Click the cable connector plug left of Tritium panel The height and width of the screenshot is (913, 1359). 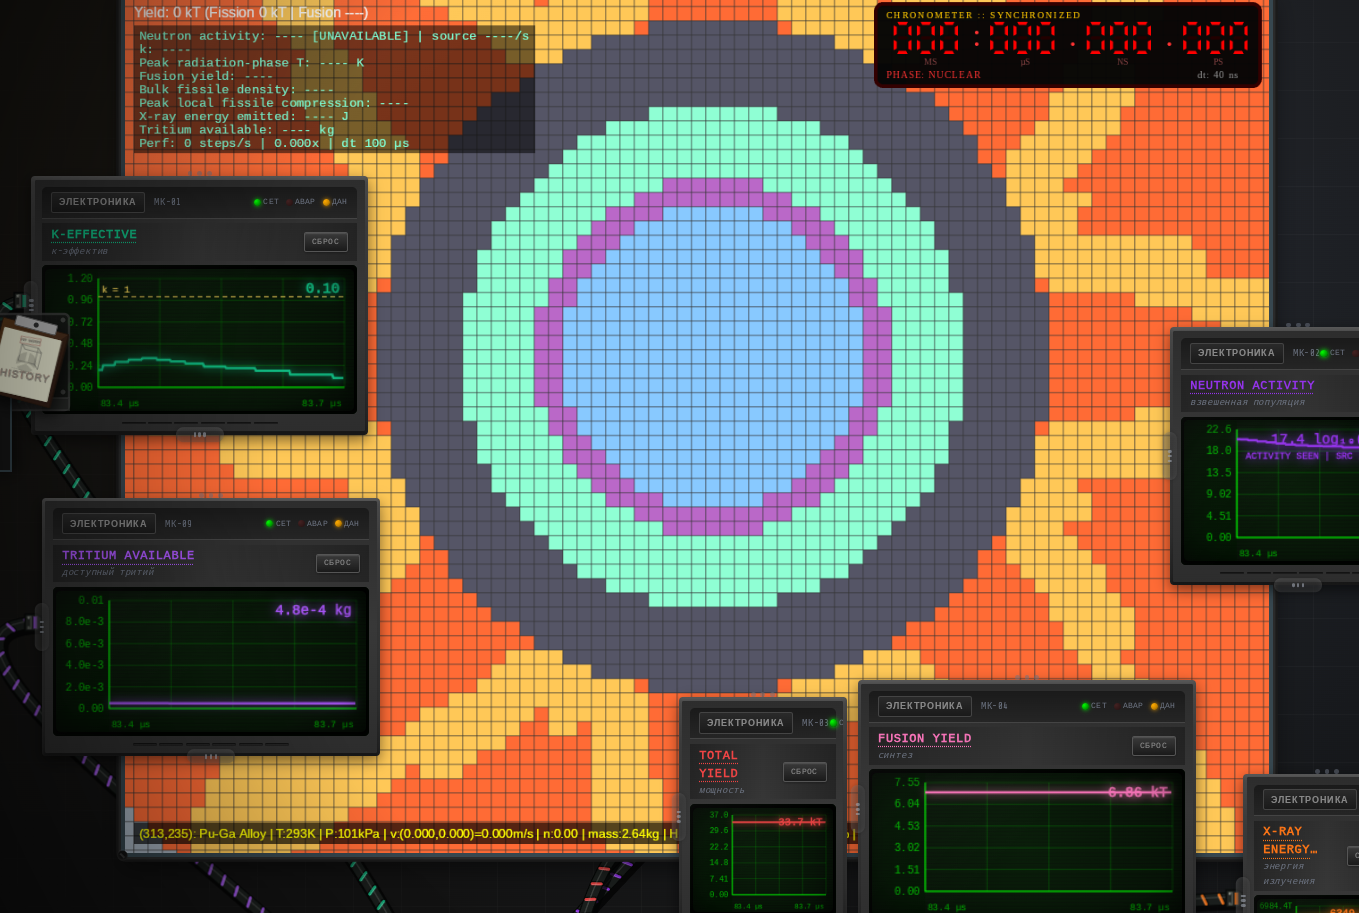34,624
